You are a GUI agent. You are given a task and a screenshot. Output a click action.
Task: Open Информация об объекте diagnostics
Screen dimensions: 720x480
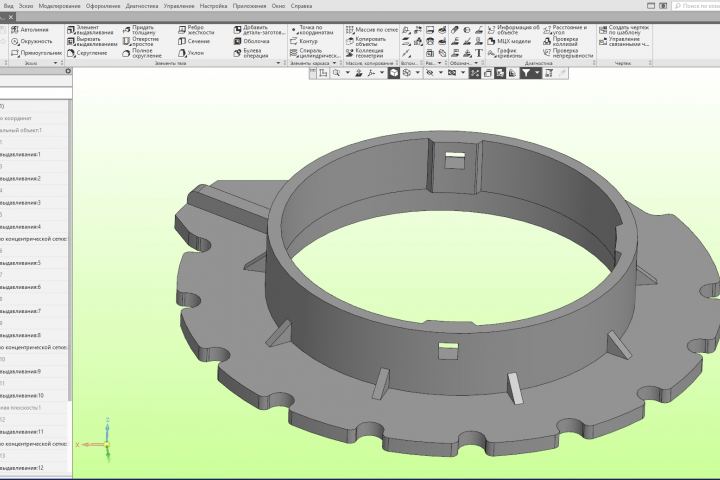click(513, 30)
